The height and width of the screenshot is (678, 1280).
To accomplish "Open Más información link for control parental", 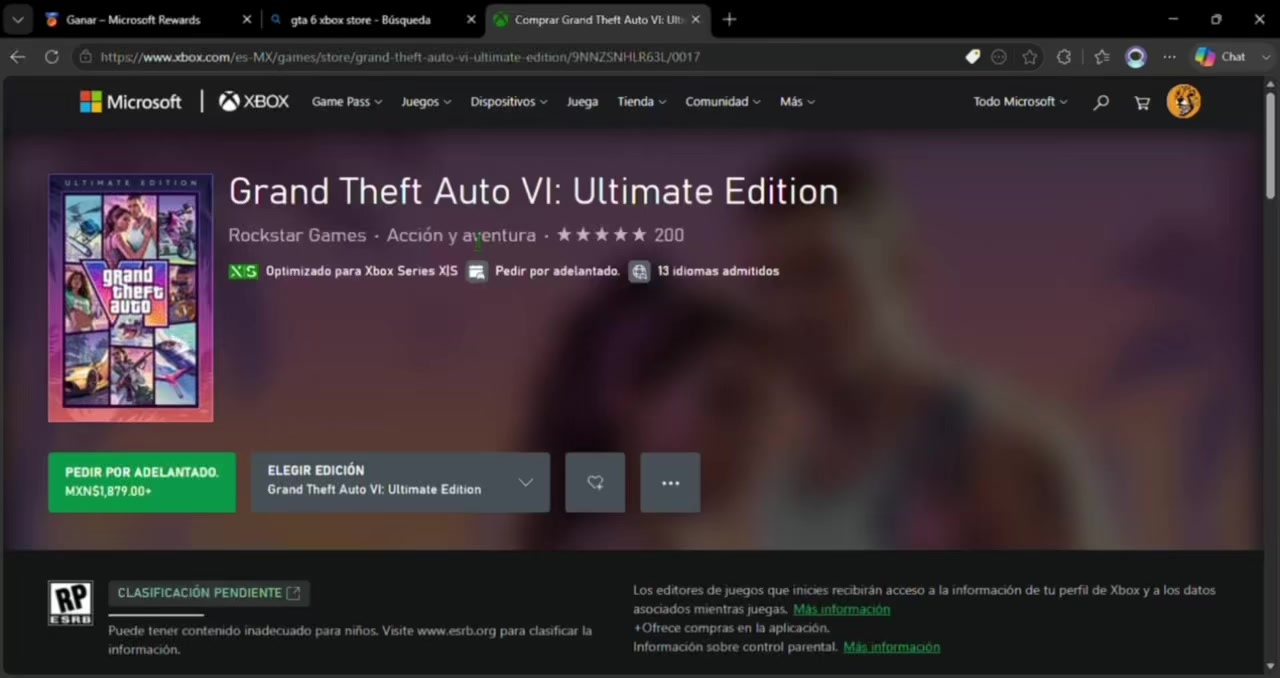I will (x=891, y=647).
